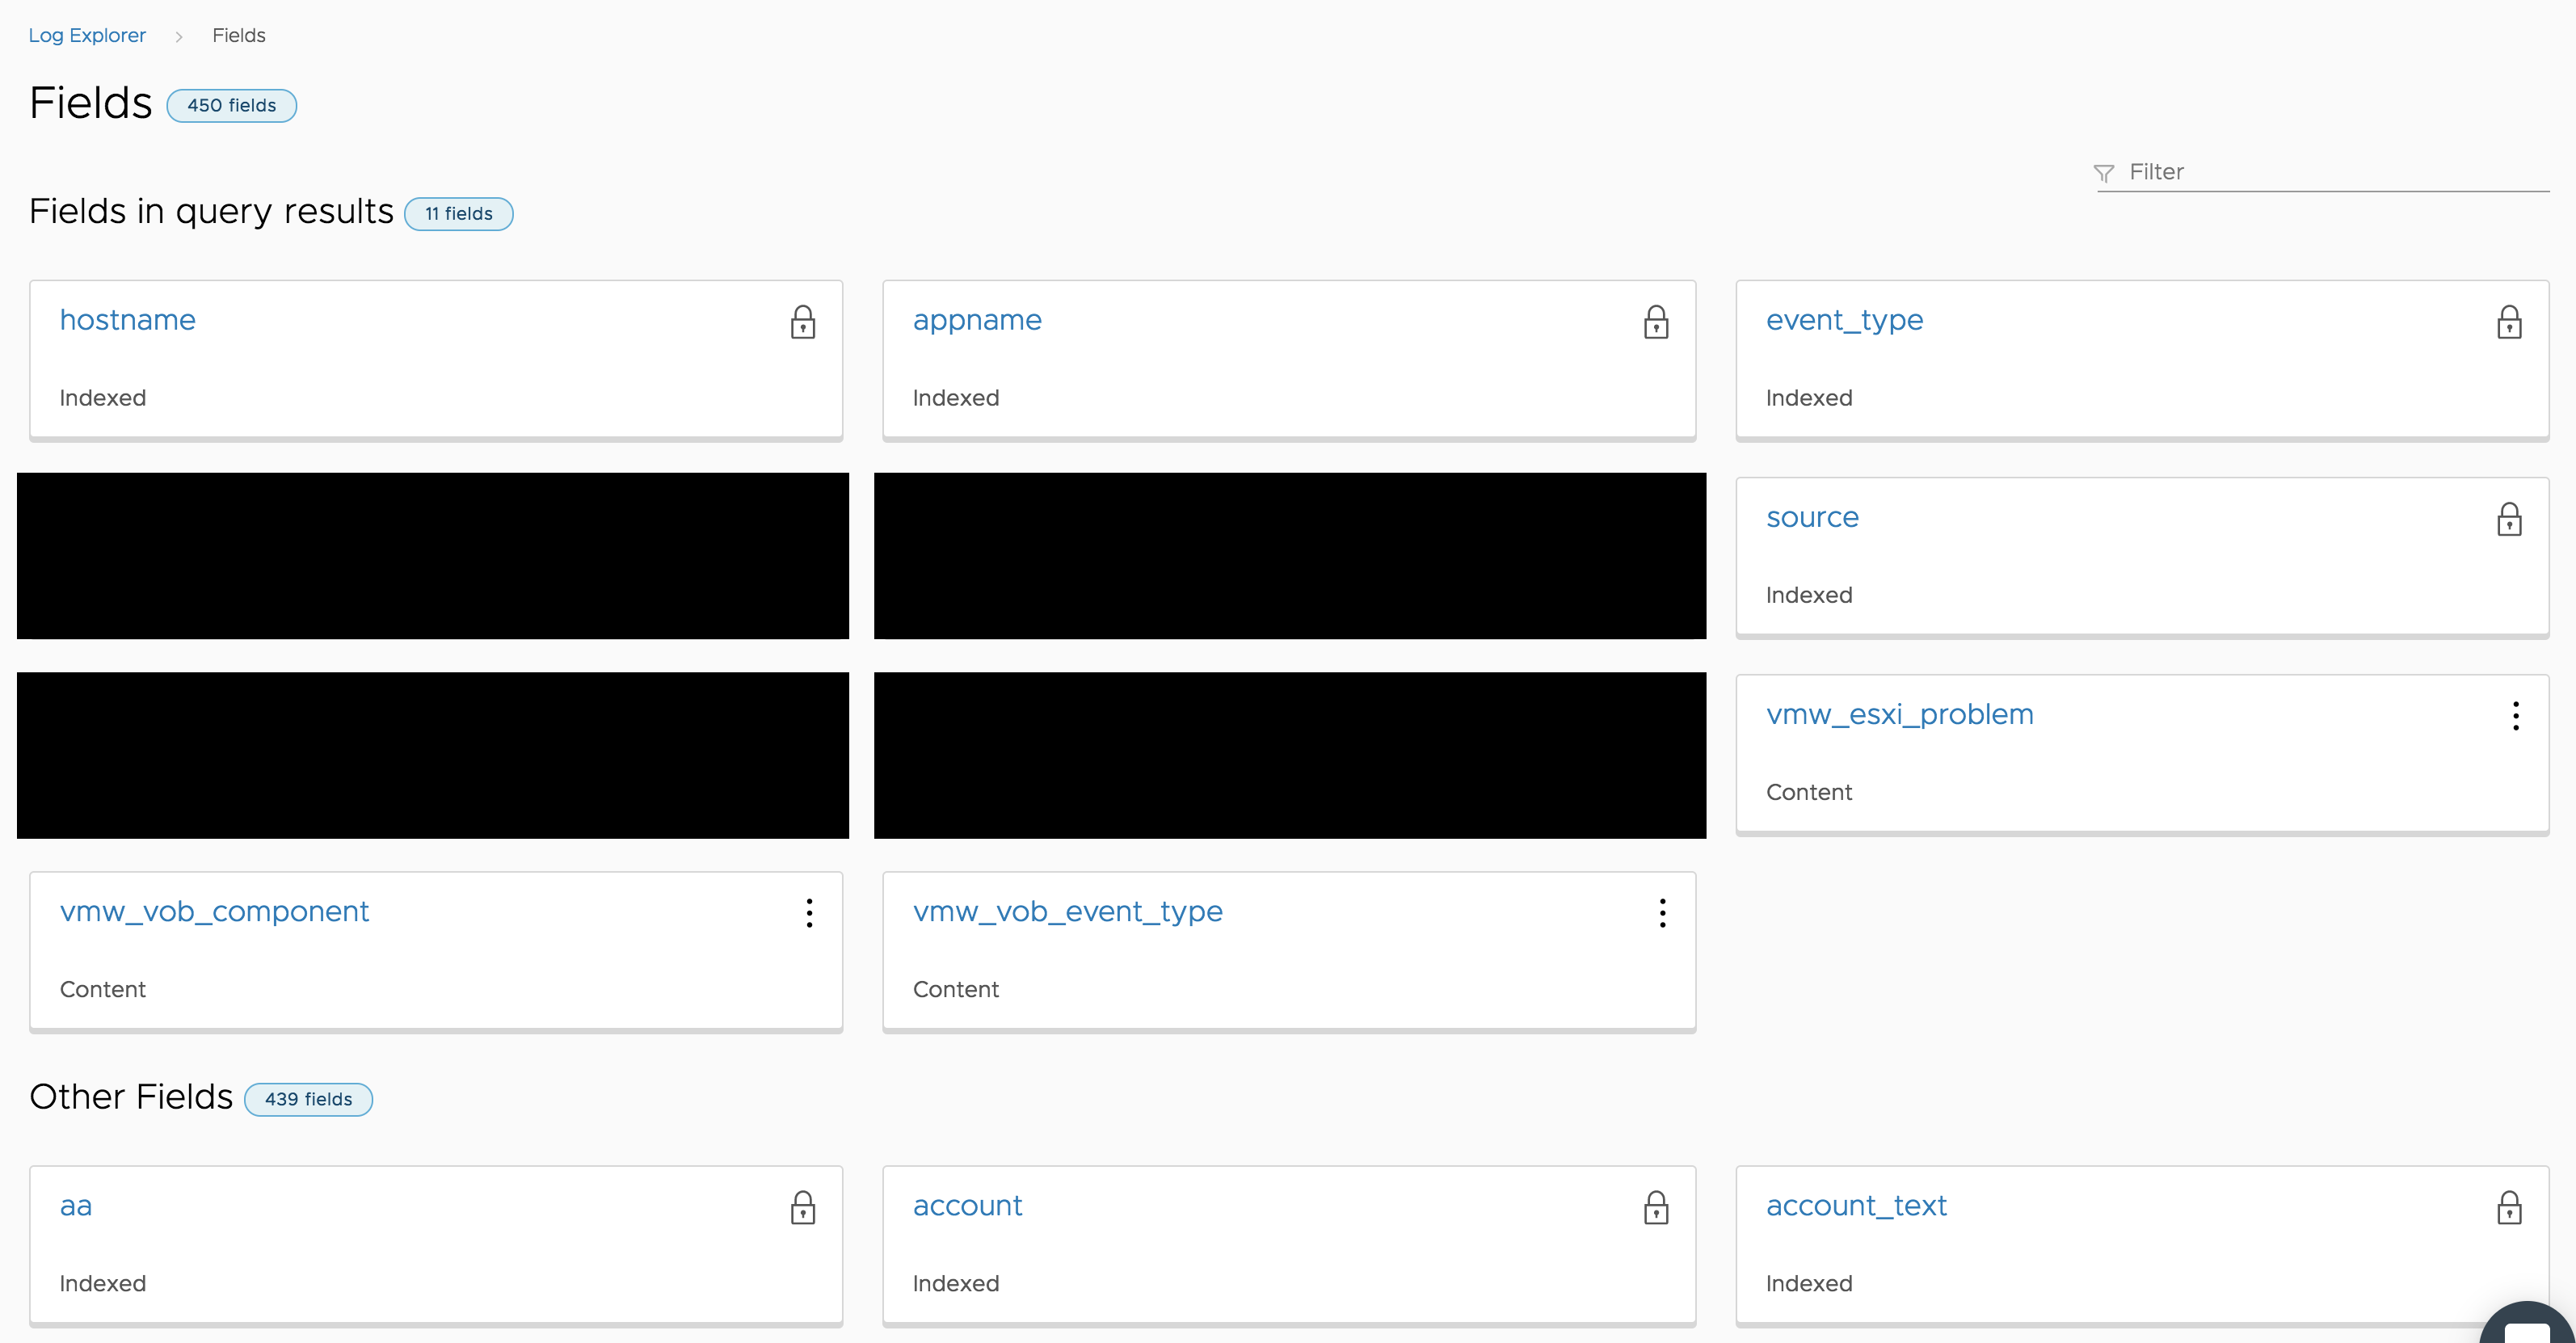Click the lock icon on account card
2576x1343 pixels.
coord(1656,1207)
